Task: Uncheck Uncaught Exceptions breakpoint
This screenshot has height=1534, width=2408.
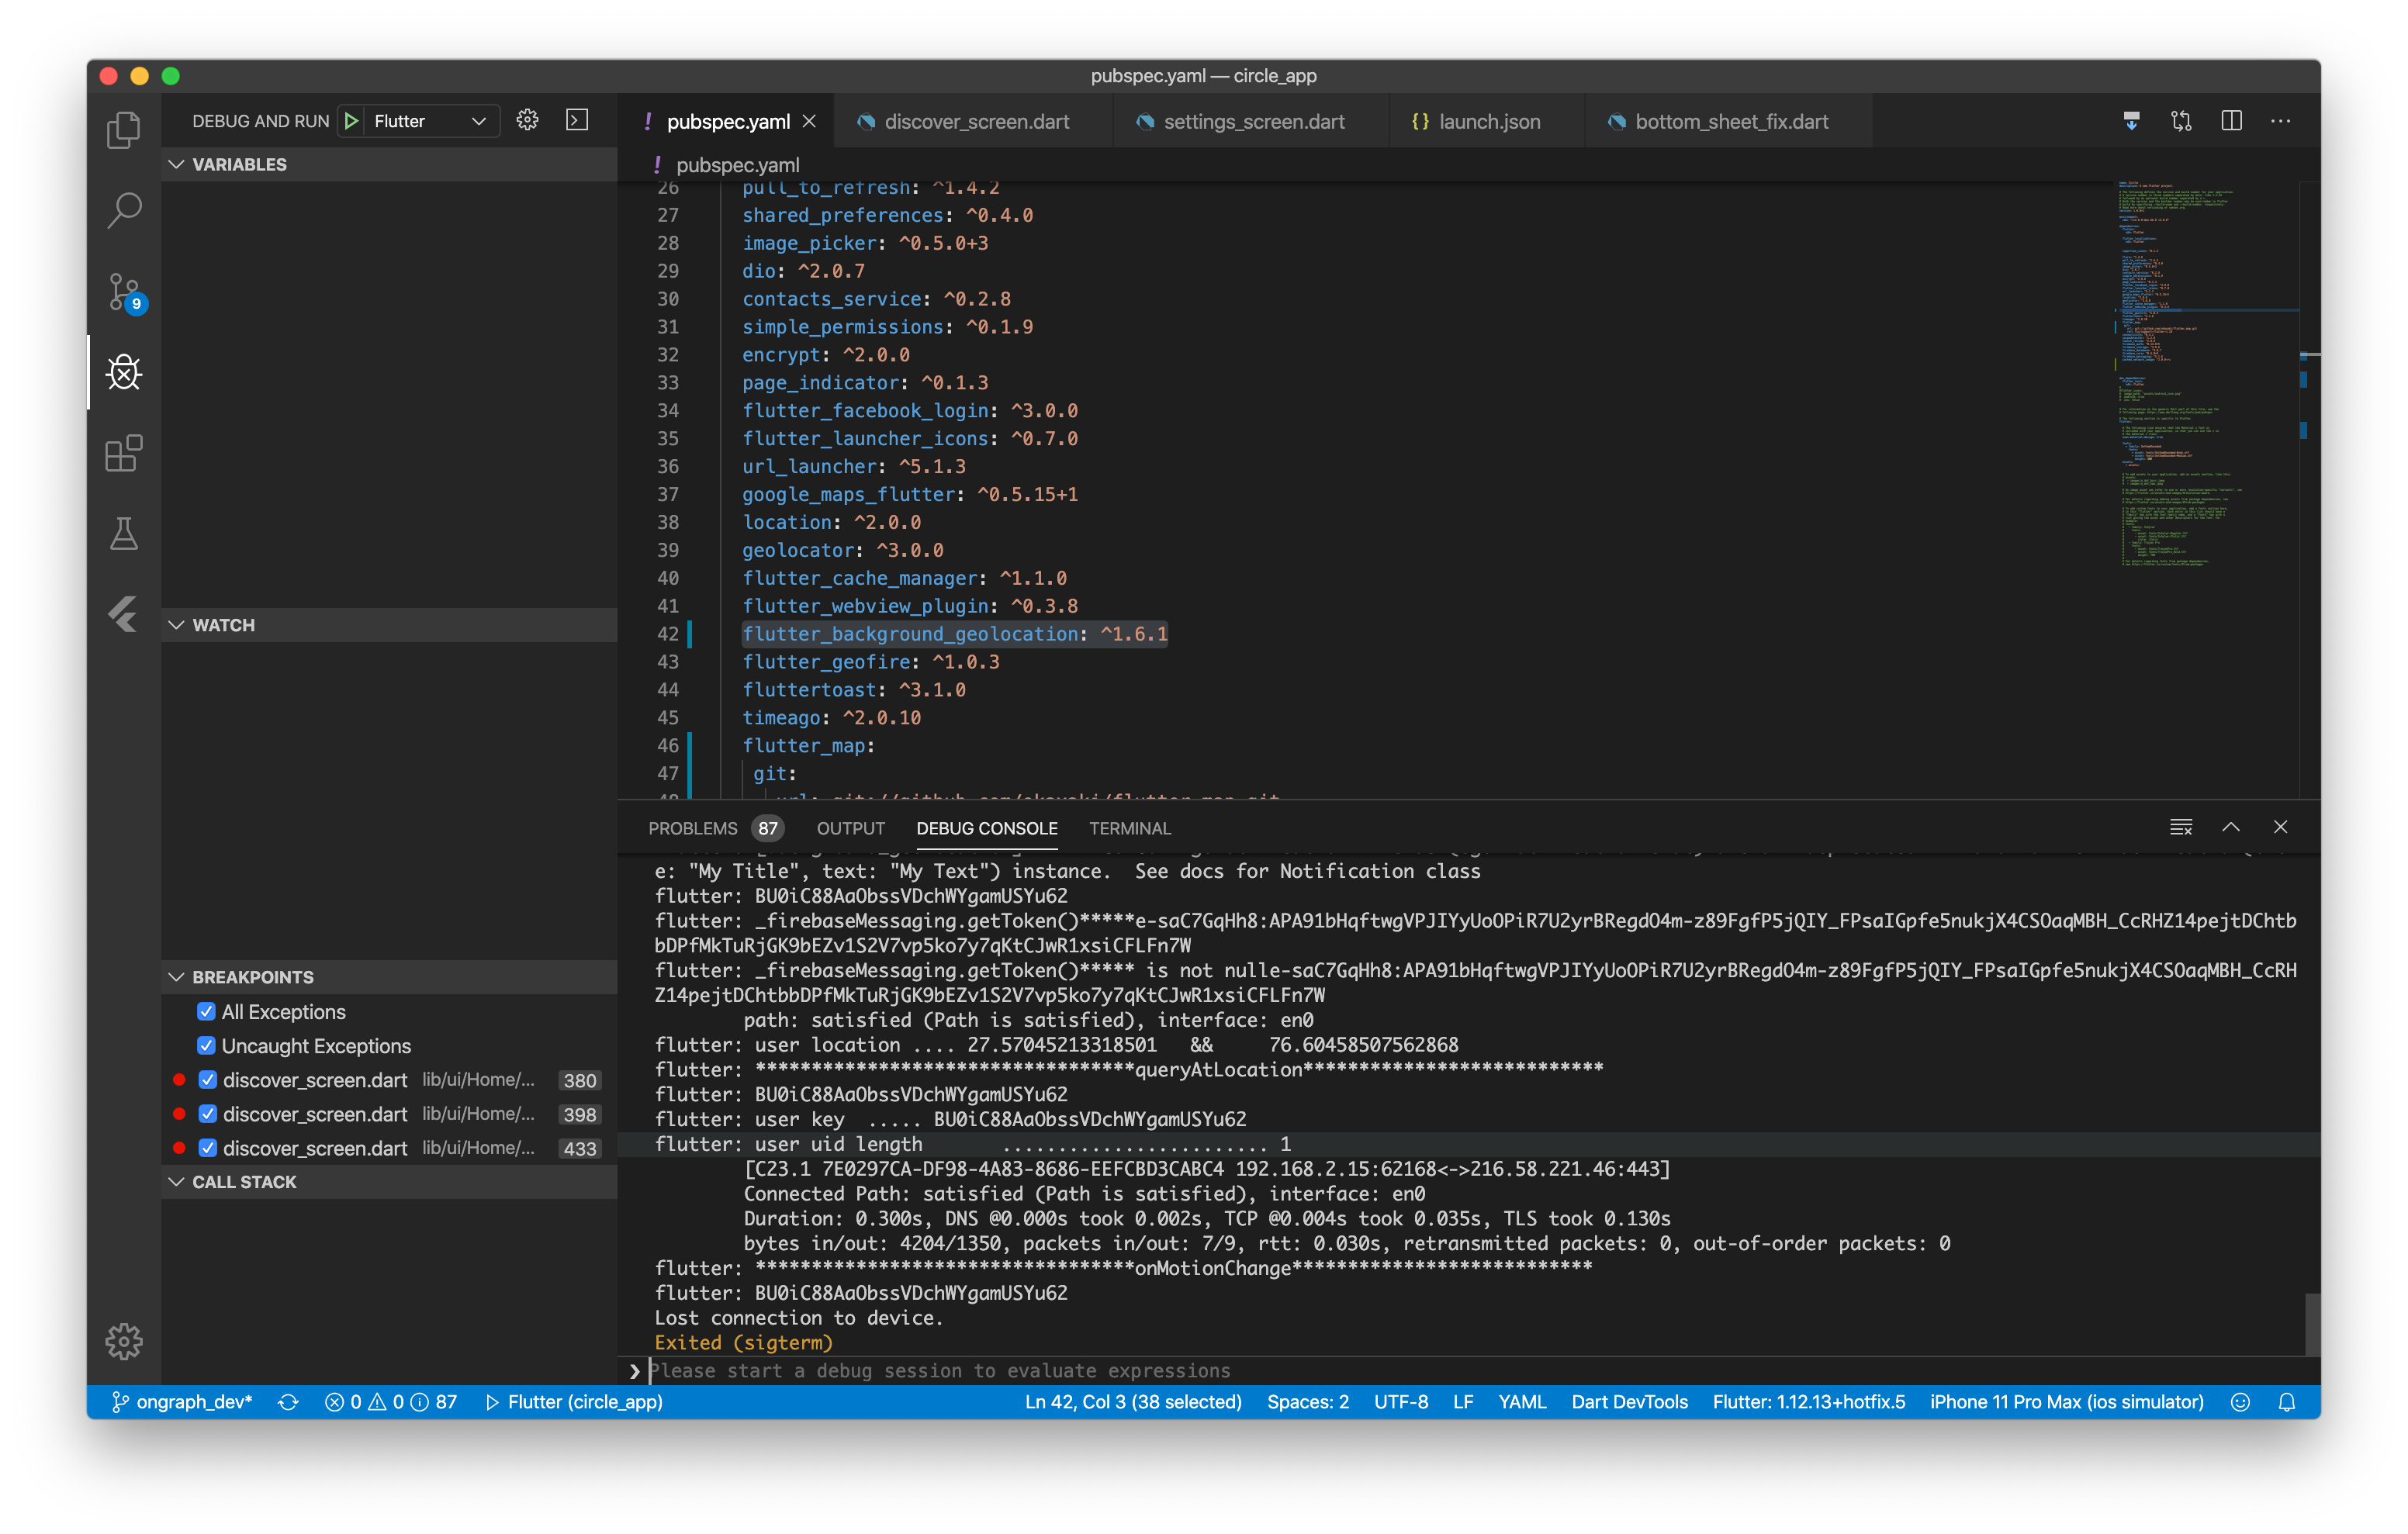Action: click(x=206, y=1045)
